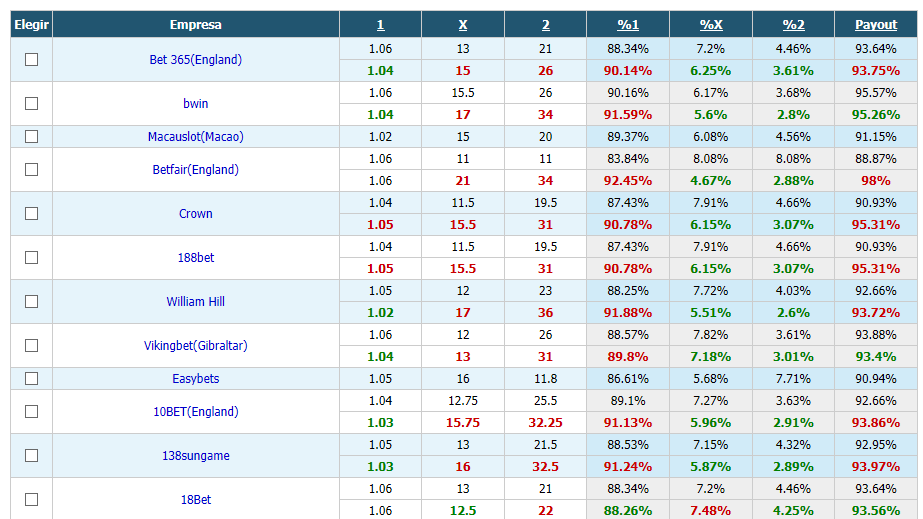Click the Elegir column header
Viewport: 923px width, 519px height.
32,25
